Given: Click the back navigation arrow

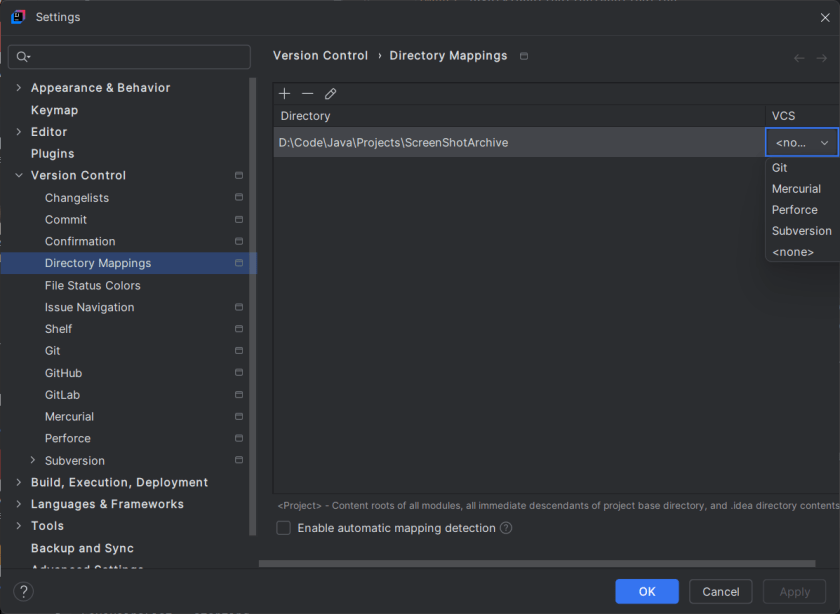Looking at the screenshot, I should pos(799,58).
